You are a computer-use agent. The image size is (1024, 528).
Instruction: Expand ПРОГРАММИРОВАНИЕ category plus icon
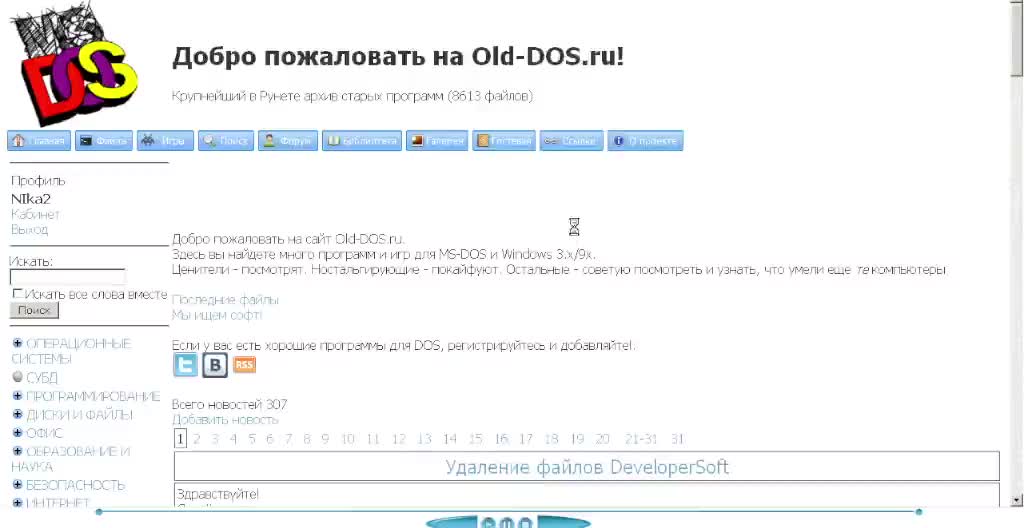(x=17, y=396)
